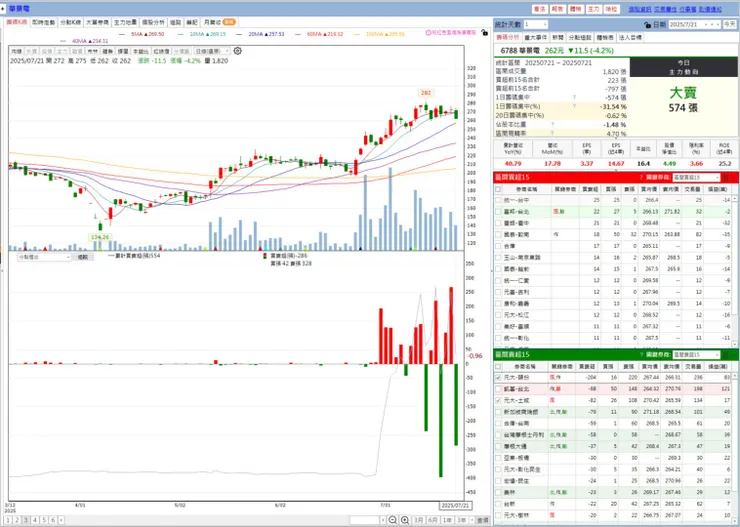Click red 主力 button in top bar
740x527 pixels.
point(594,9)
